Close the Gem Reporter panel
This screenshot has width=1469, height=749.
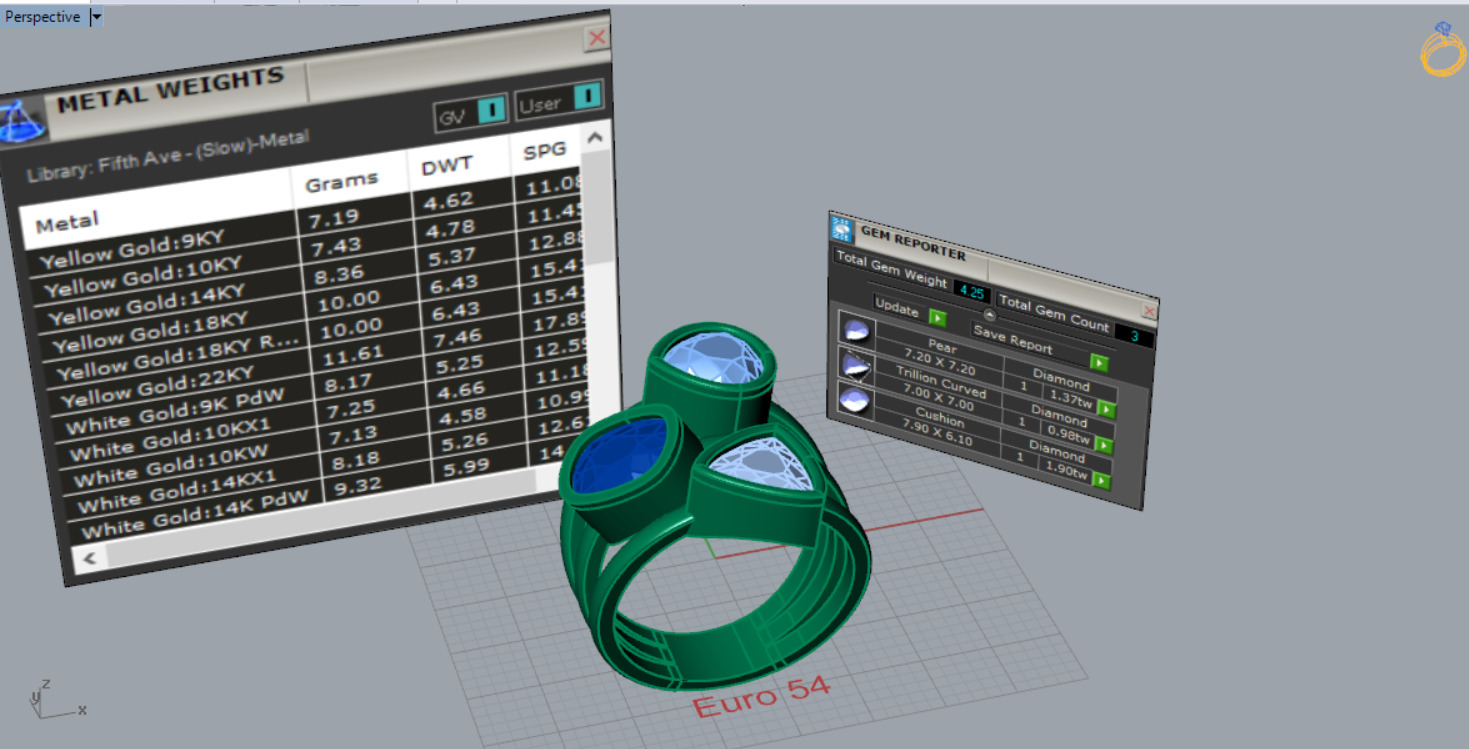pyautogui.click(x=1149, y=312)
